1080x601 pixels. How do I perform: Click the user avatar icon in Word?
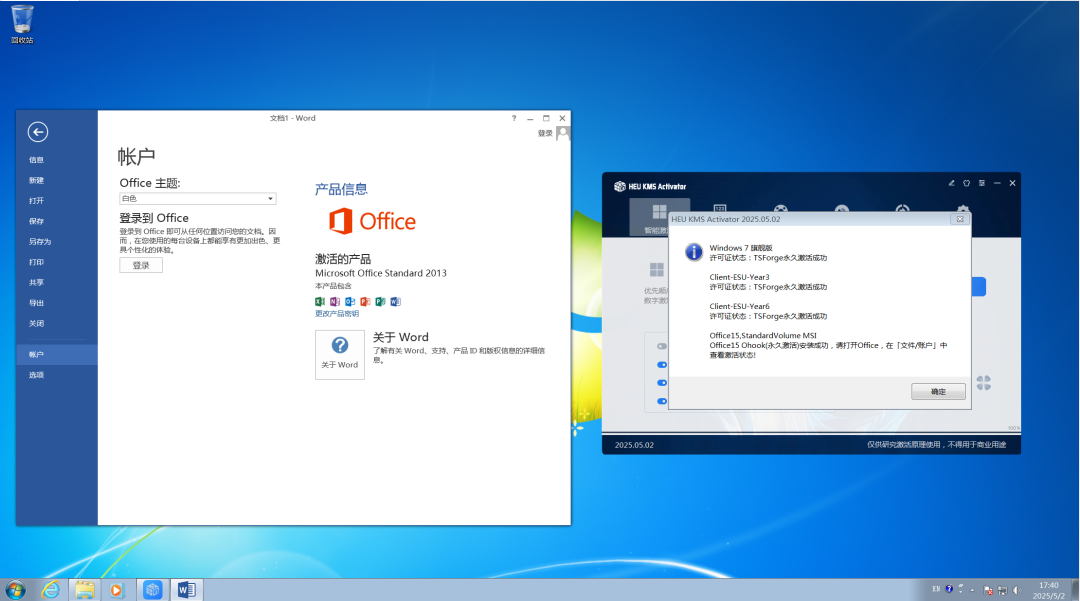(x=563, y=133)
